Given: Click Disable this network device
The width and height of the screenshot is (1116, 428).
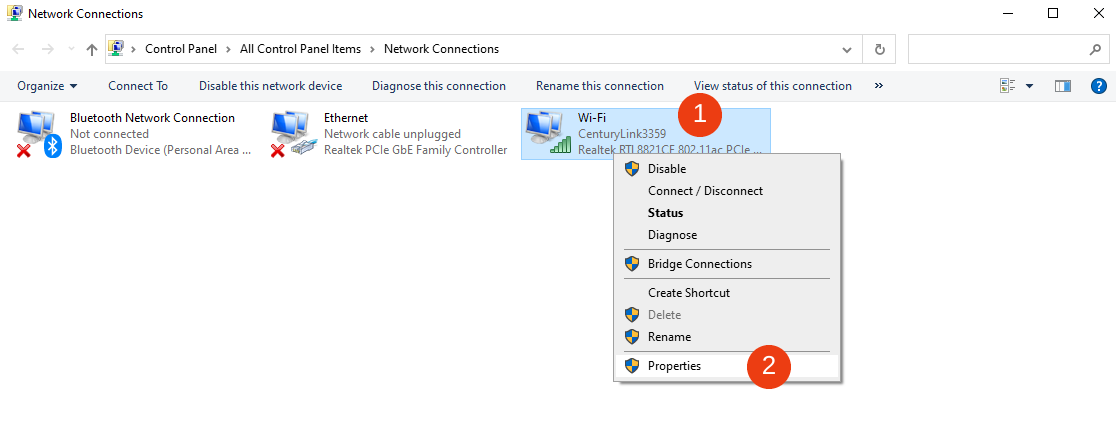Looking at the screenshot, I should [x=270, y=86].
